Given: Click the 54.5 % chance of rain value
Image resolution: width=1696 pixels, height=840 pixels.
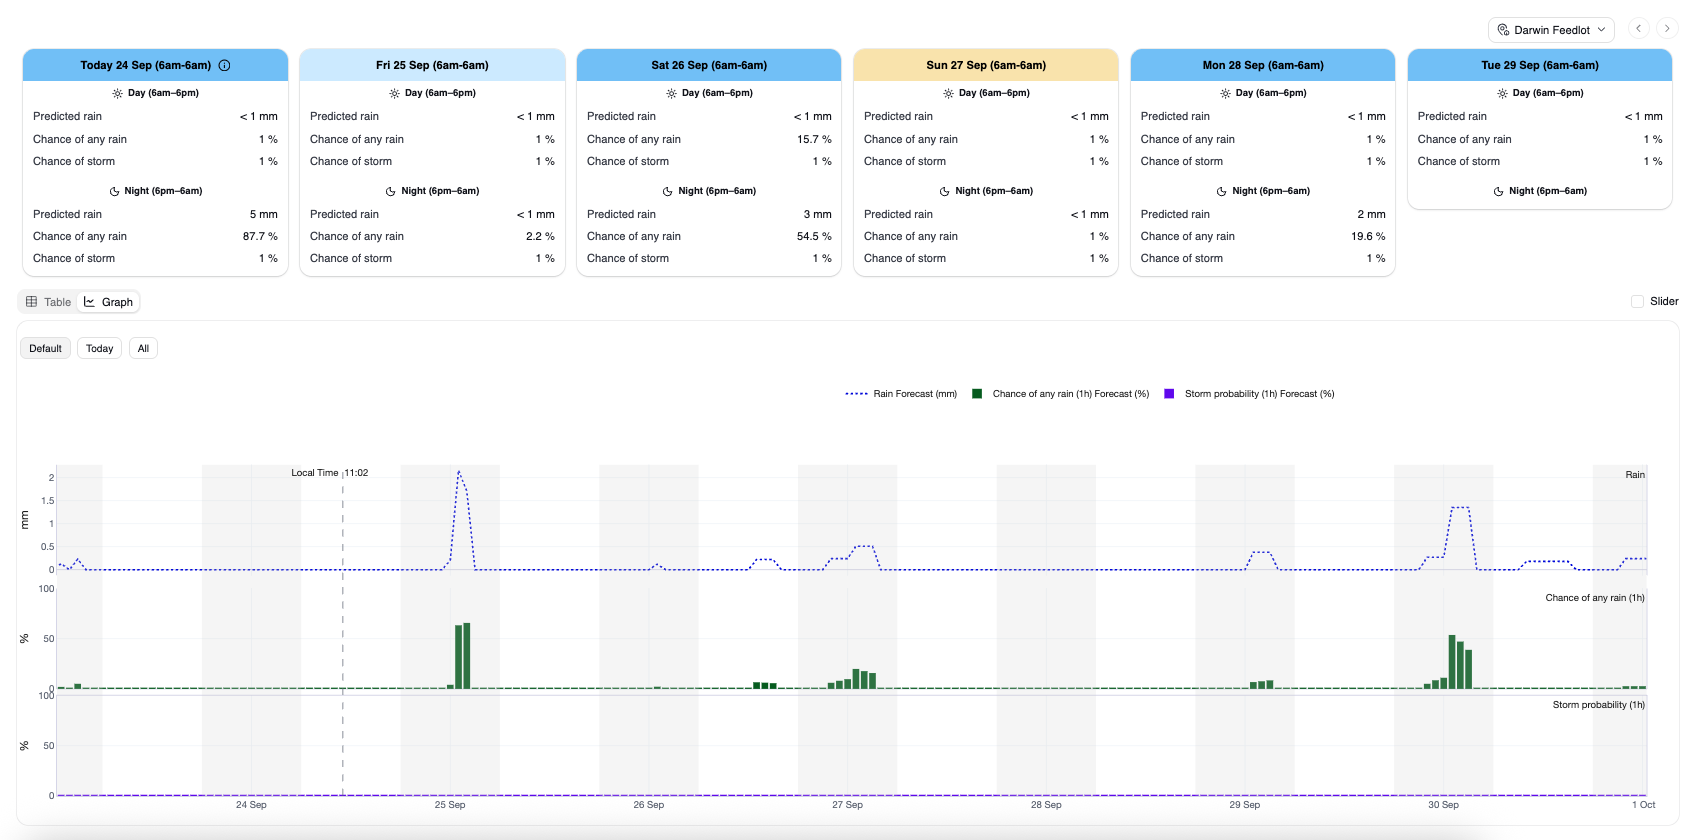Looking at the screenshot, I should 814,236.
